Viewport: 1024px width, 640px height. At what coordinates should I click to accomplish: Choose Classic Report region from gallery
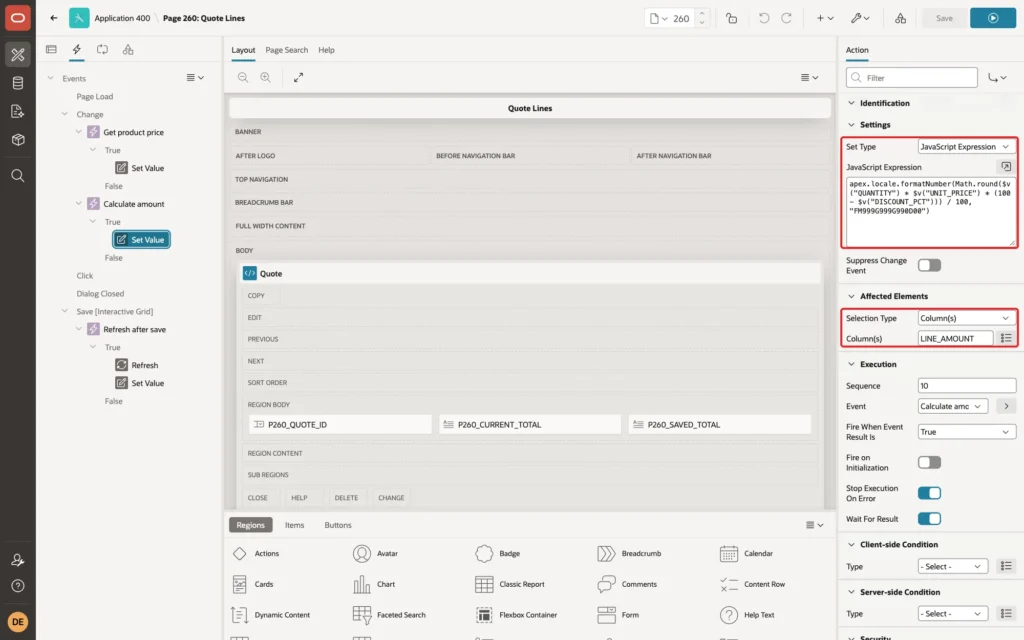(x=511, y=584)
